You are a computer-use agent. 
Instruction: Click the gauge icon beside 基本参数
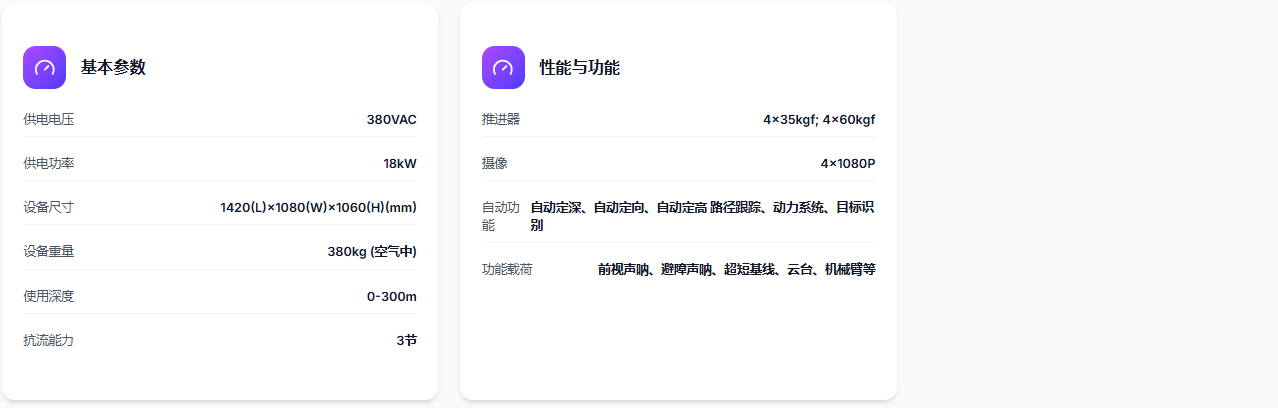click(44, 68)
